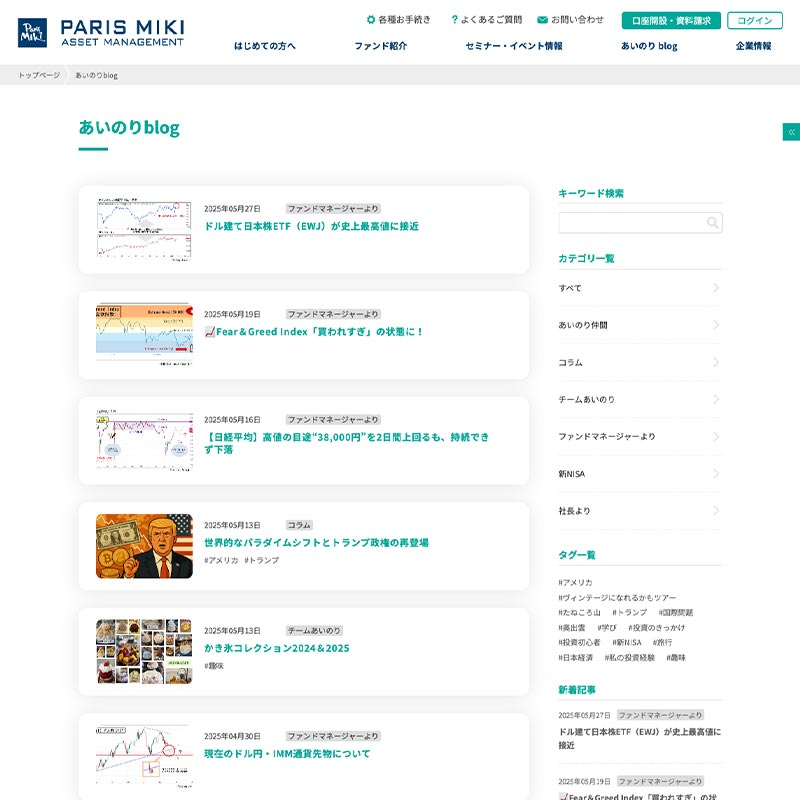The image size is (800, 800).
Task: Open article Fear＆Greed Index「買われすぎ」の状態に！
Action: (x=314, y=332)
